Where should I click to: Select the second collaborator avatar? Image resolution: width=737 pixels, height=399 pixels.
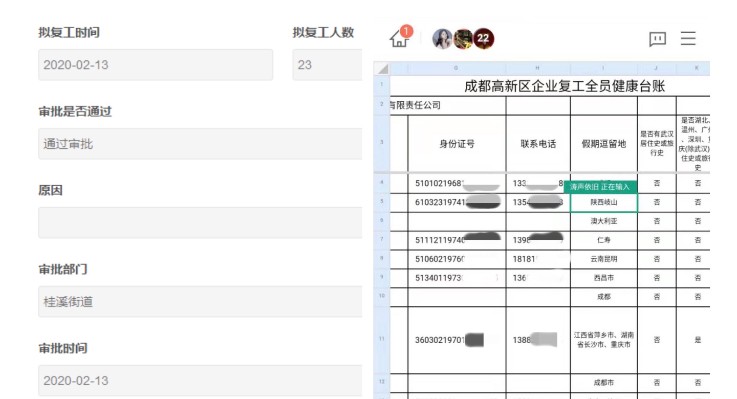pos(463,39)
